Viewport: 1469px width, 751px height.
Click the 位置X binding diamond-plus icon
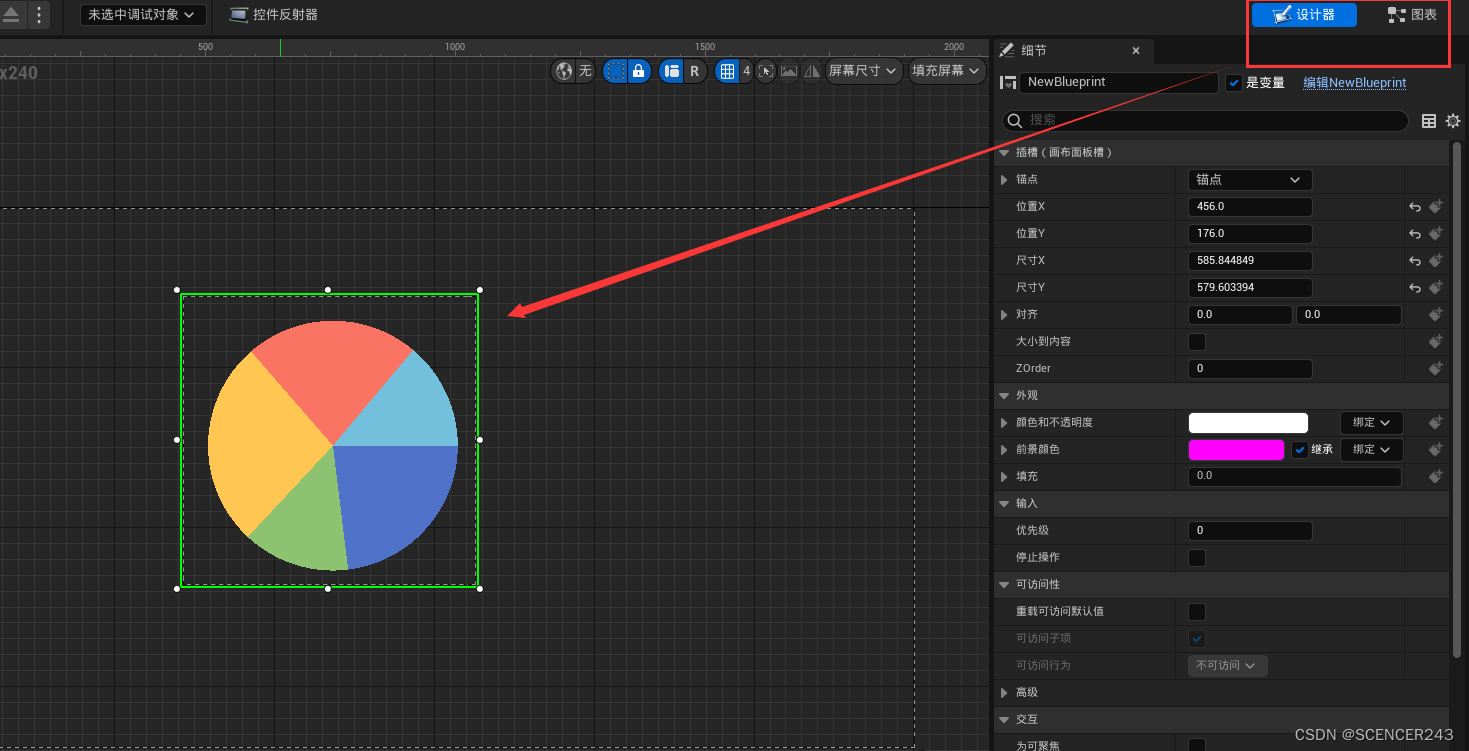click(1436, 207)
